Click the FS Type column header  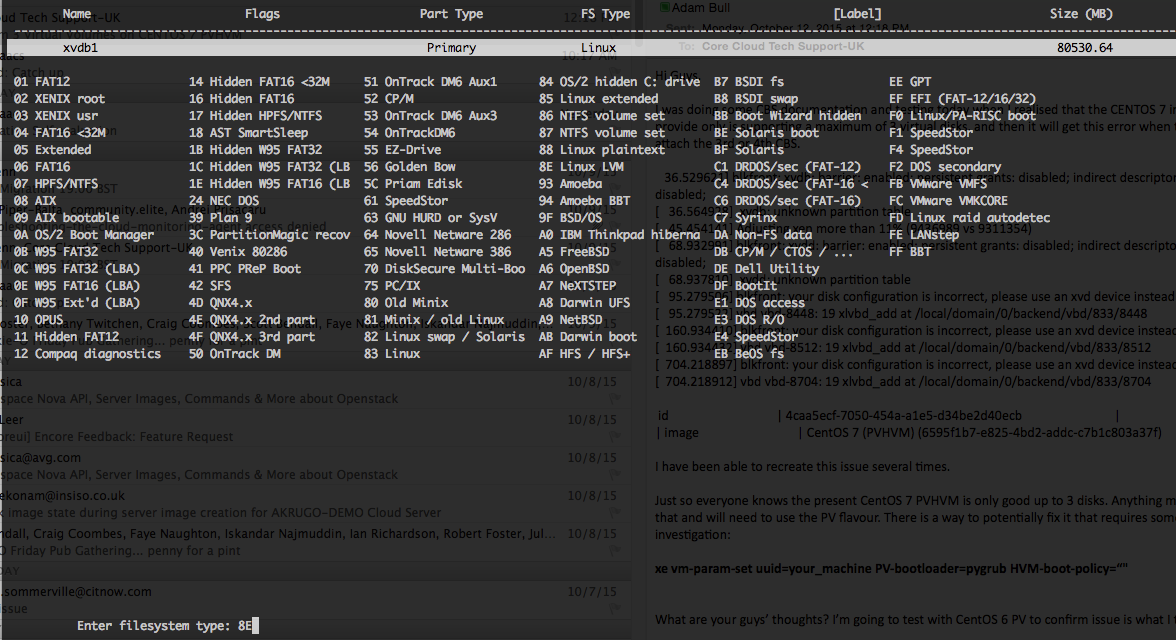tap(605, 14)
